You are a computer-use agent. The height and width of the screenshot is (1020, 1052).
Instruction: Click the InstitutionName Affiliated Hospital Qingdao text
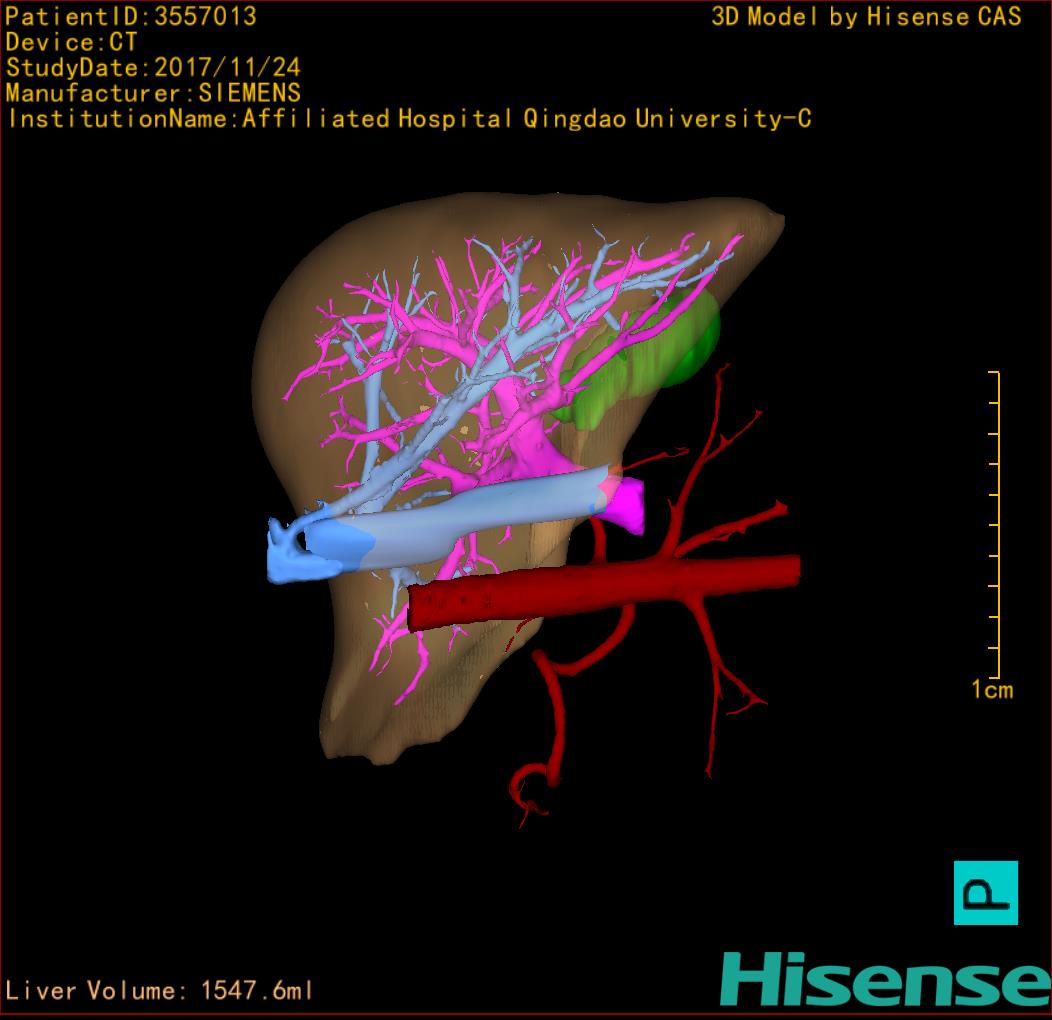[409, 119]
